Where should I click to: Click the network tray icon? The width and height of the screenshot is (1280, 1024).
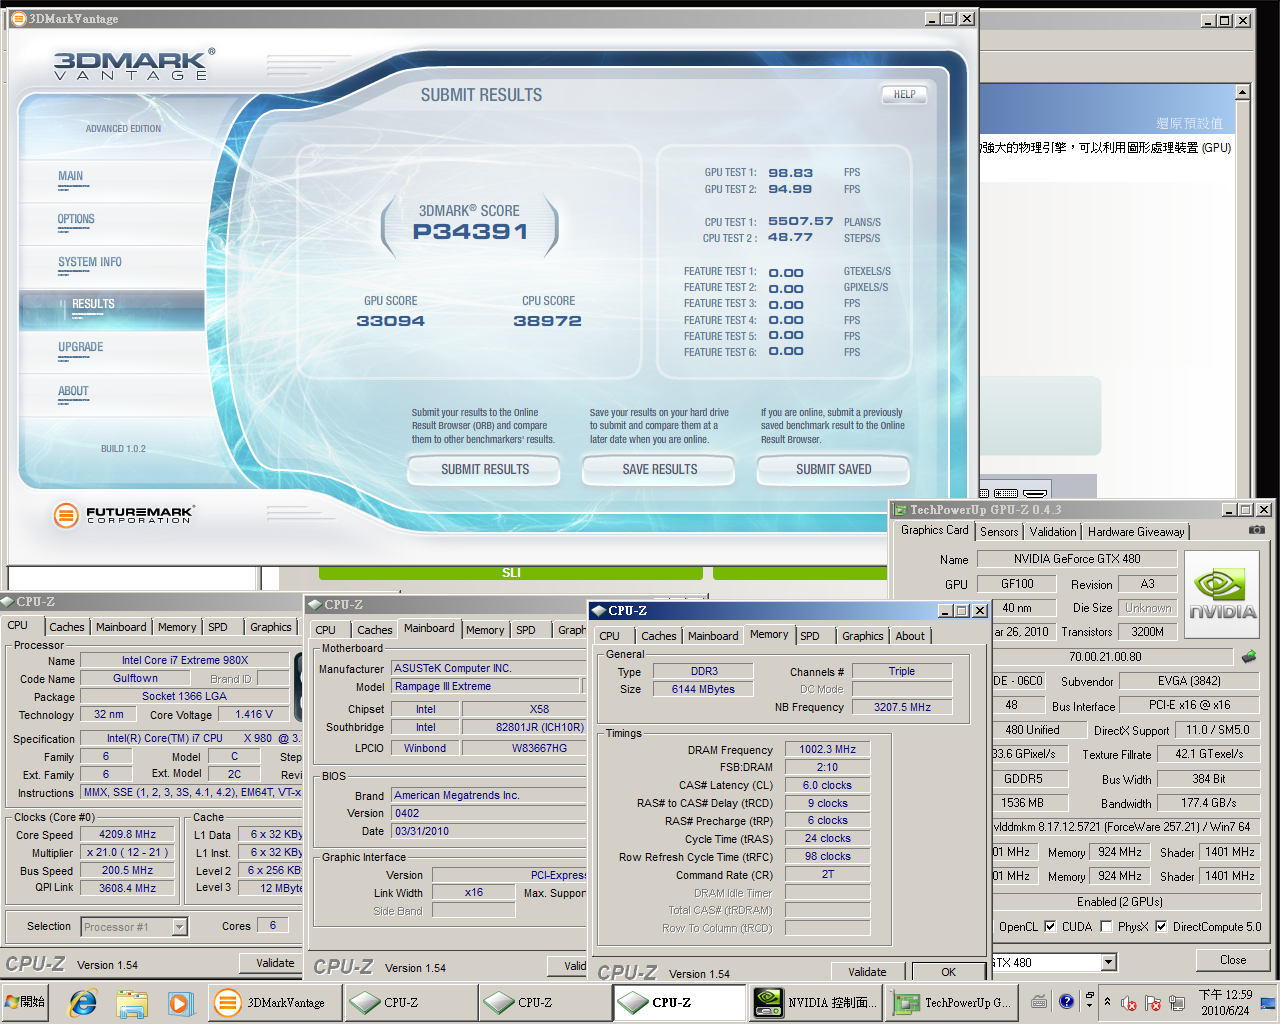click(1177, 1003)
